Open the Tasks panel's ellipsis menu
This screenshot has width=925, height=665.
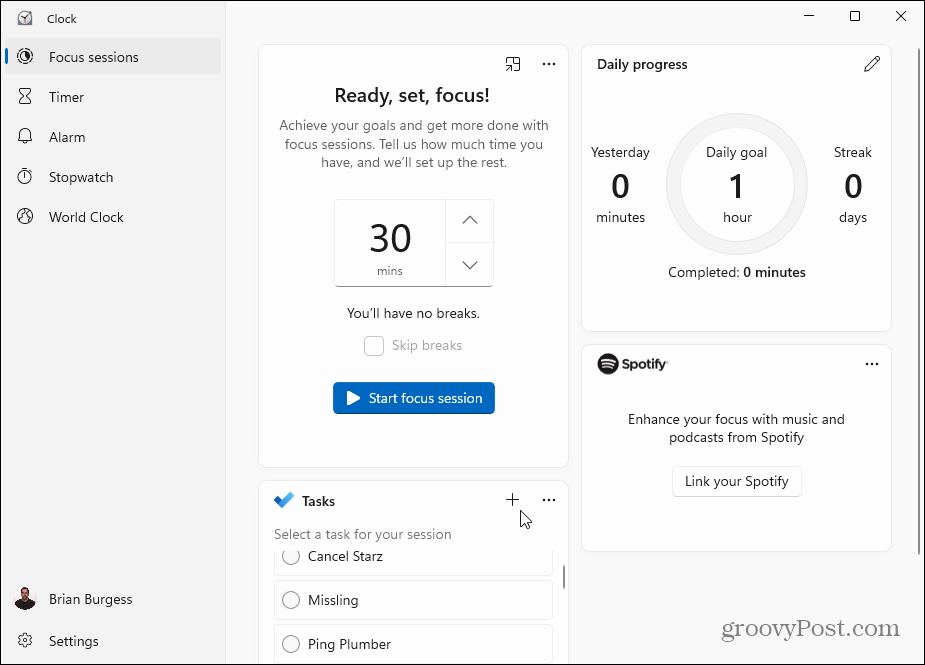point(548,499)
